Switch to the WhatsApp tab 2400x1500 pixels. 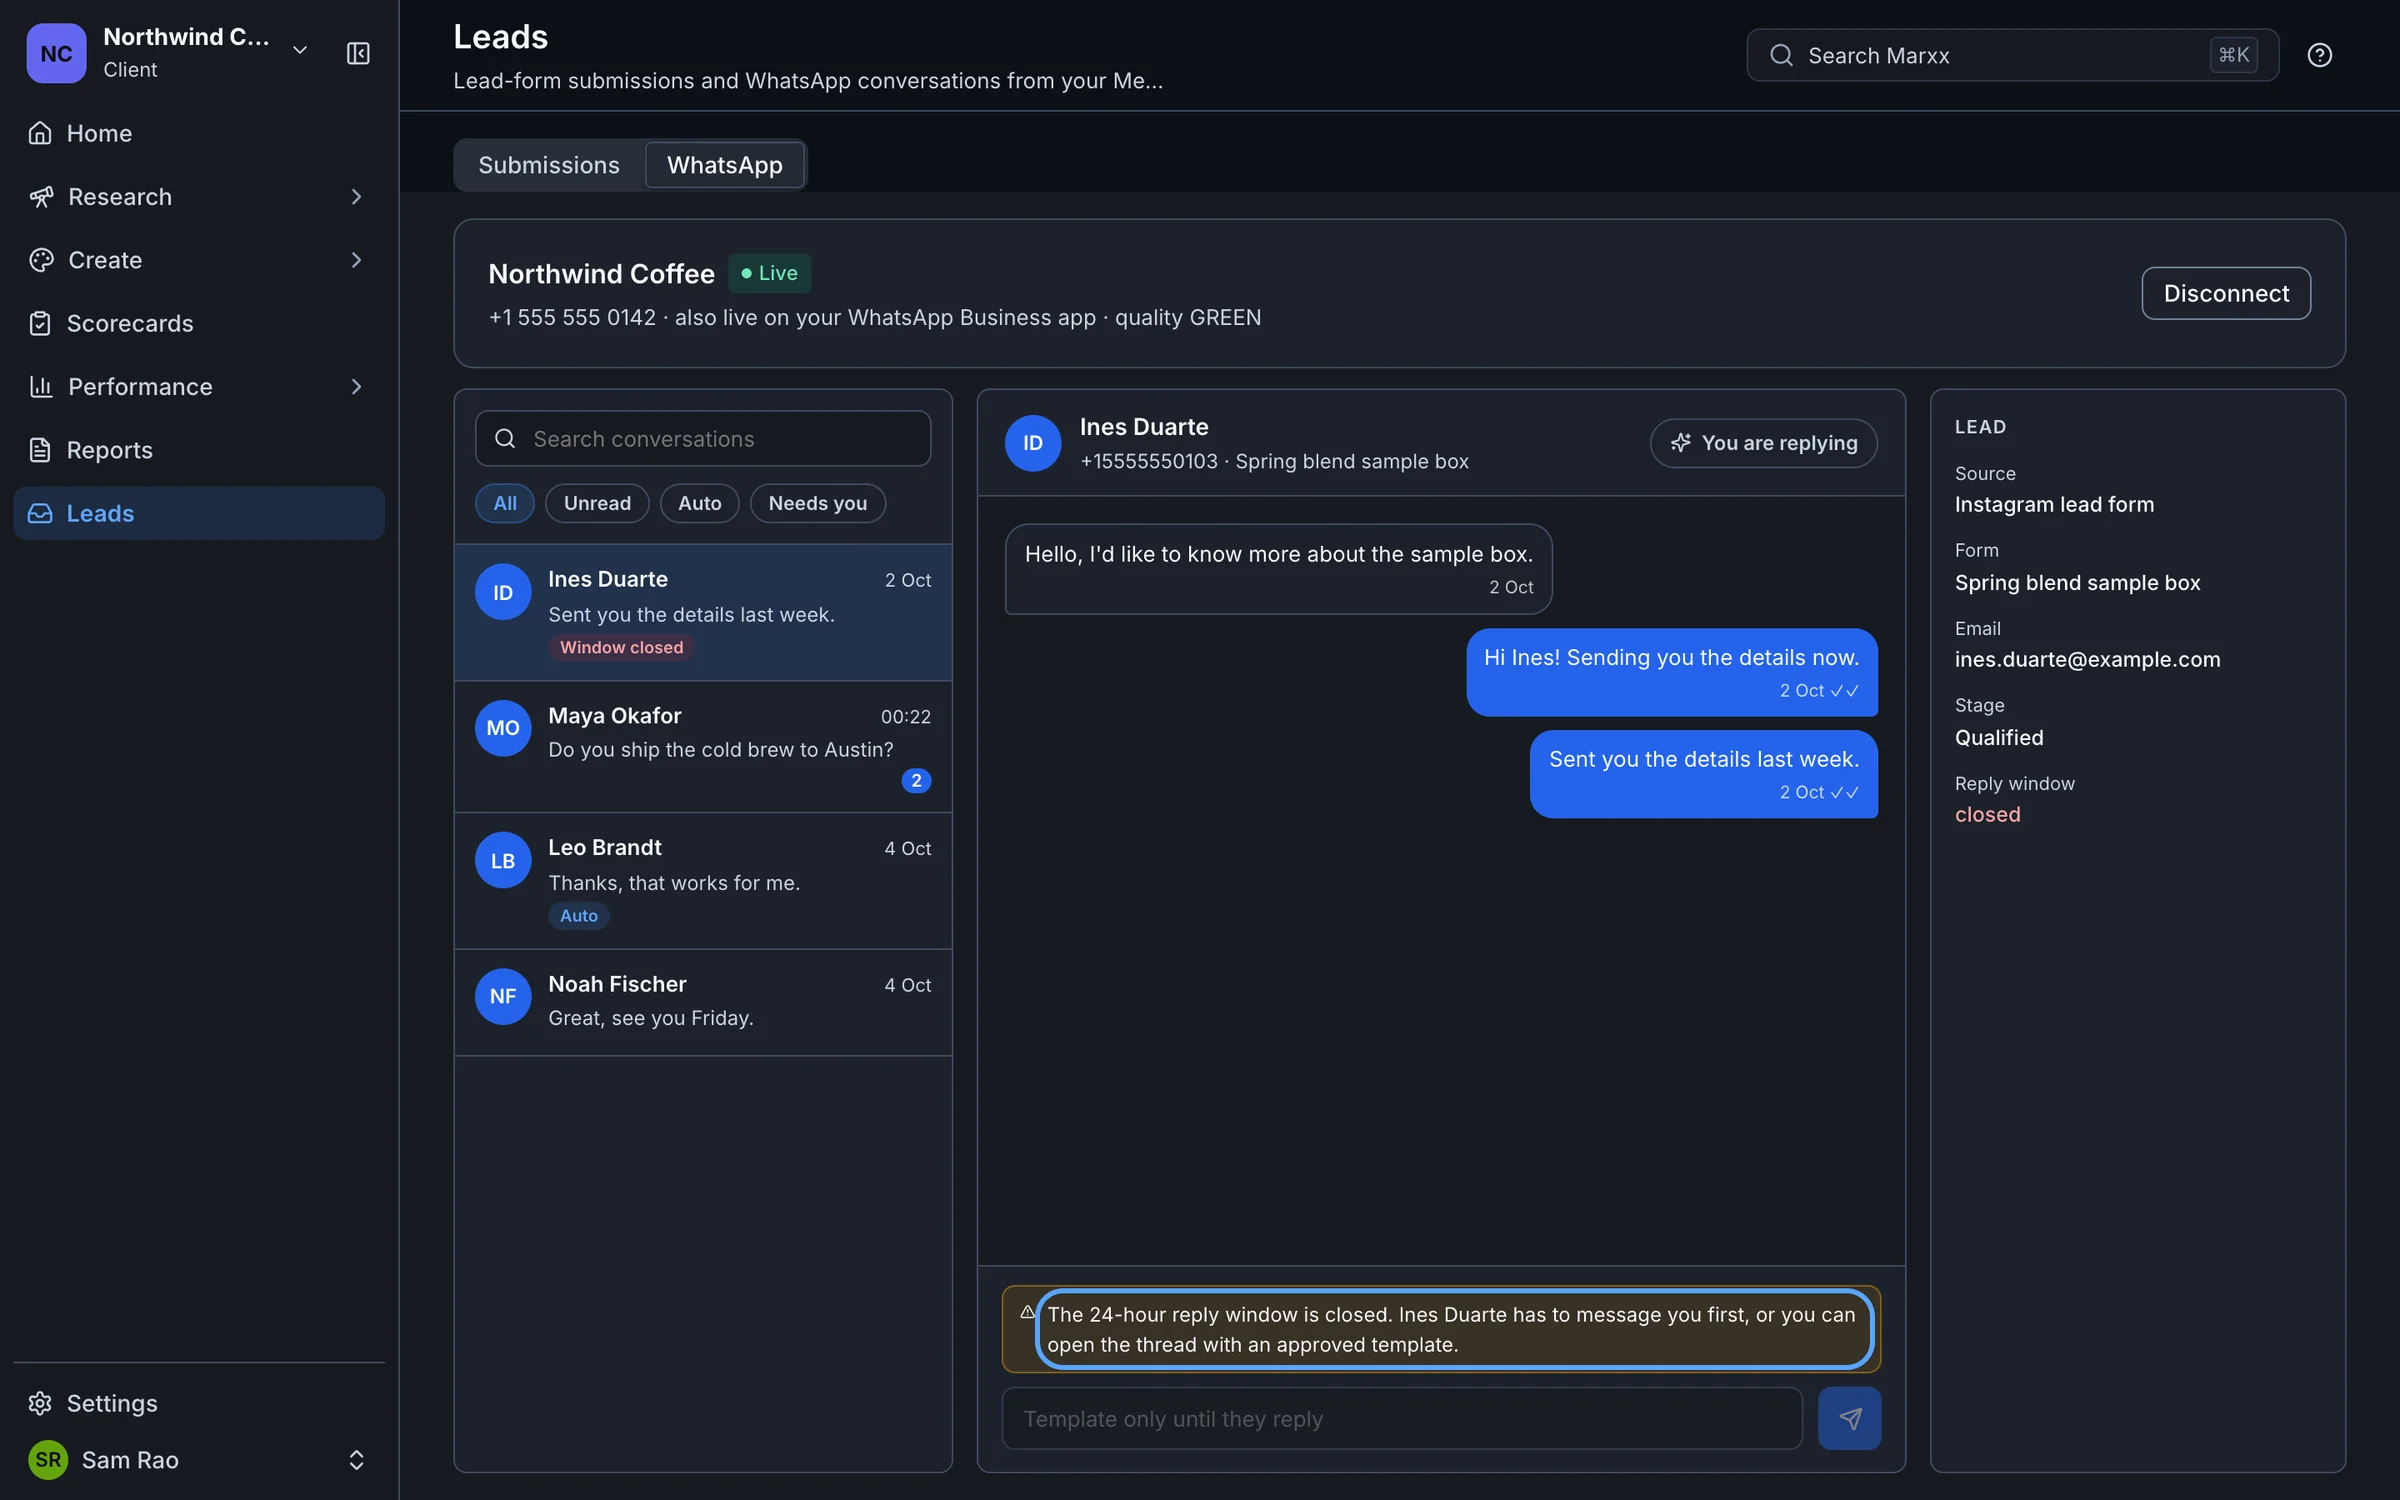(725, 165)
